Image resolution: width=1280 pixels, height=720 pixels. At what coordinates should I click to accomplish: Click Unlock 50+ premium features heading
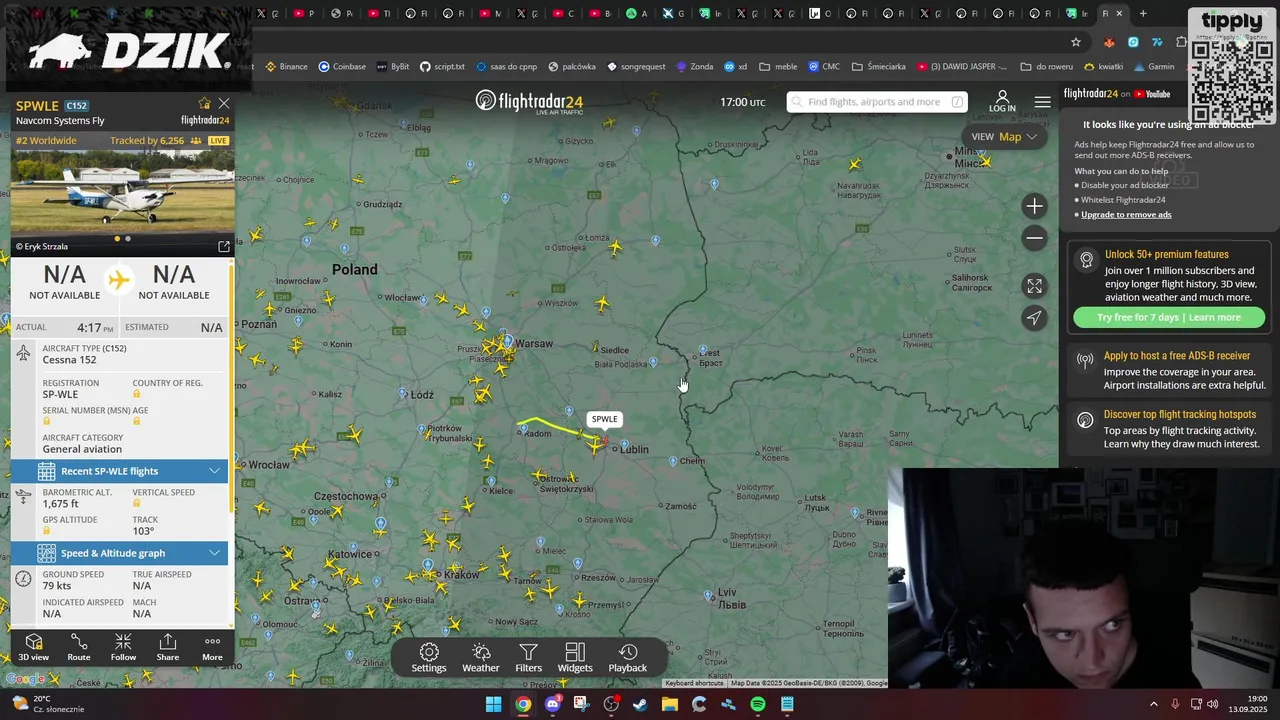[1167, 254]
